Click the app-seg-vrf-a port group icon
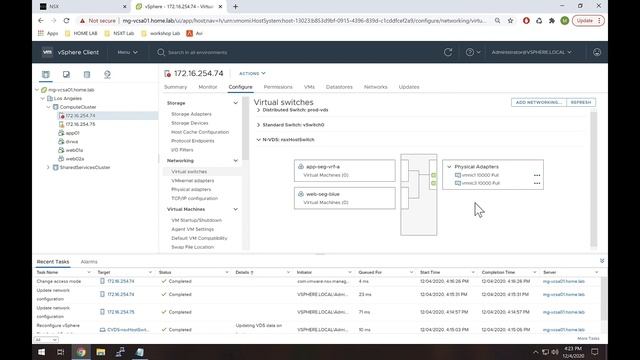 click(x=301, y=167)
